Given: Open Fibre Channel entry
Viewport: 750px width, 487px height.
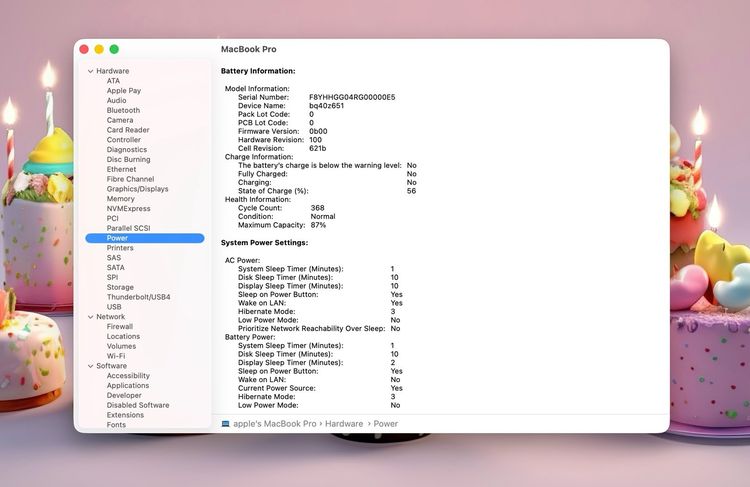Looking at the screenshot, I should [131, 179].
